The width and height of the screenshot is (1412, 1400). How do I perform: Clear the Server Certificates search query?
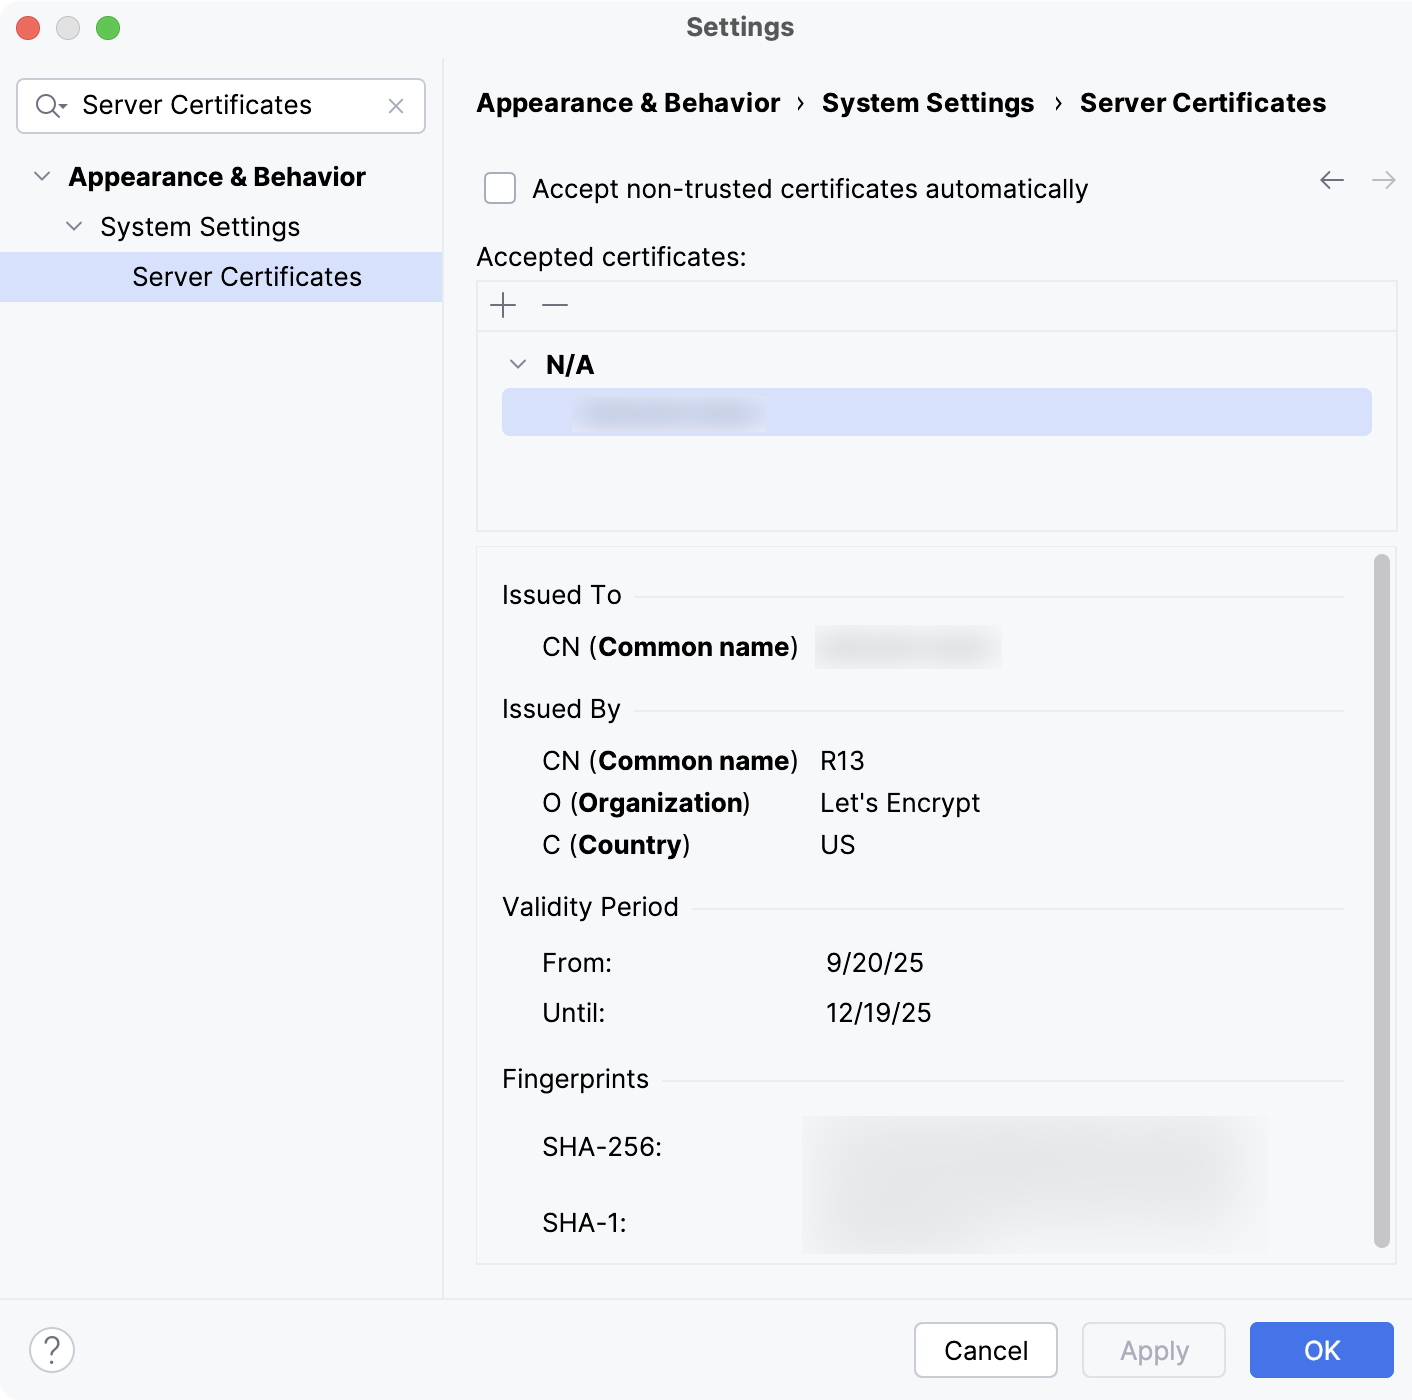coord(397,105)
